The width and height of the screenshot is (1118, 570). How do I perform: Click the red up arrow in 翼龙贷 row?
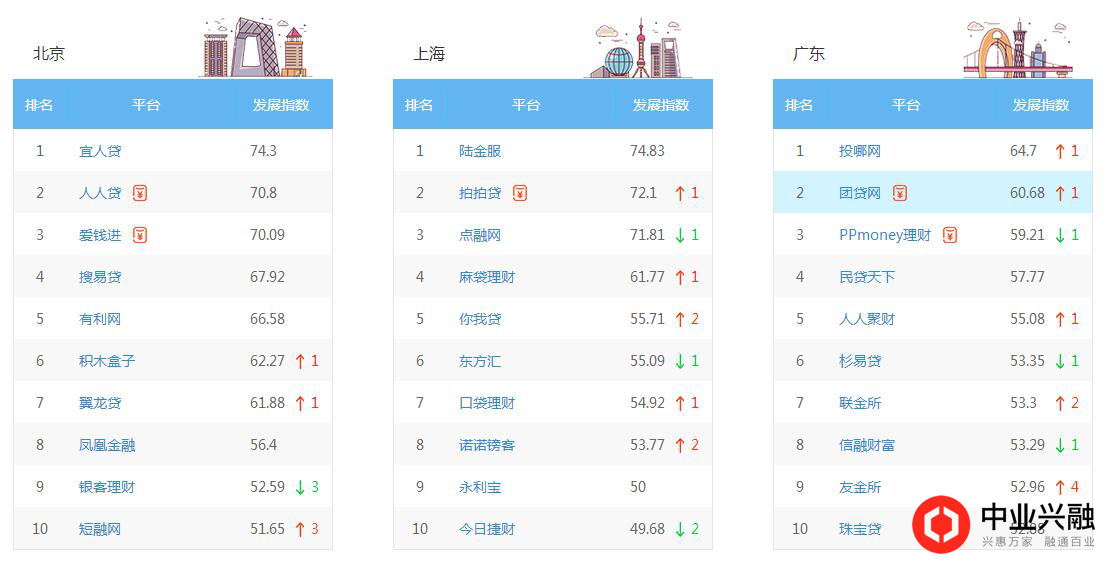(300, 404)
